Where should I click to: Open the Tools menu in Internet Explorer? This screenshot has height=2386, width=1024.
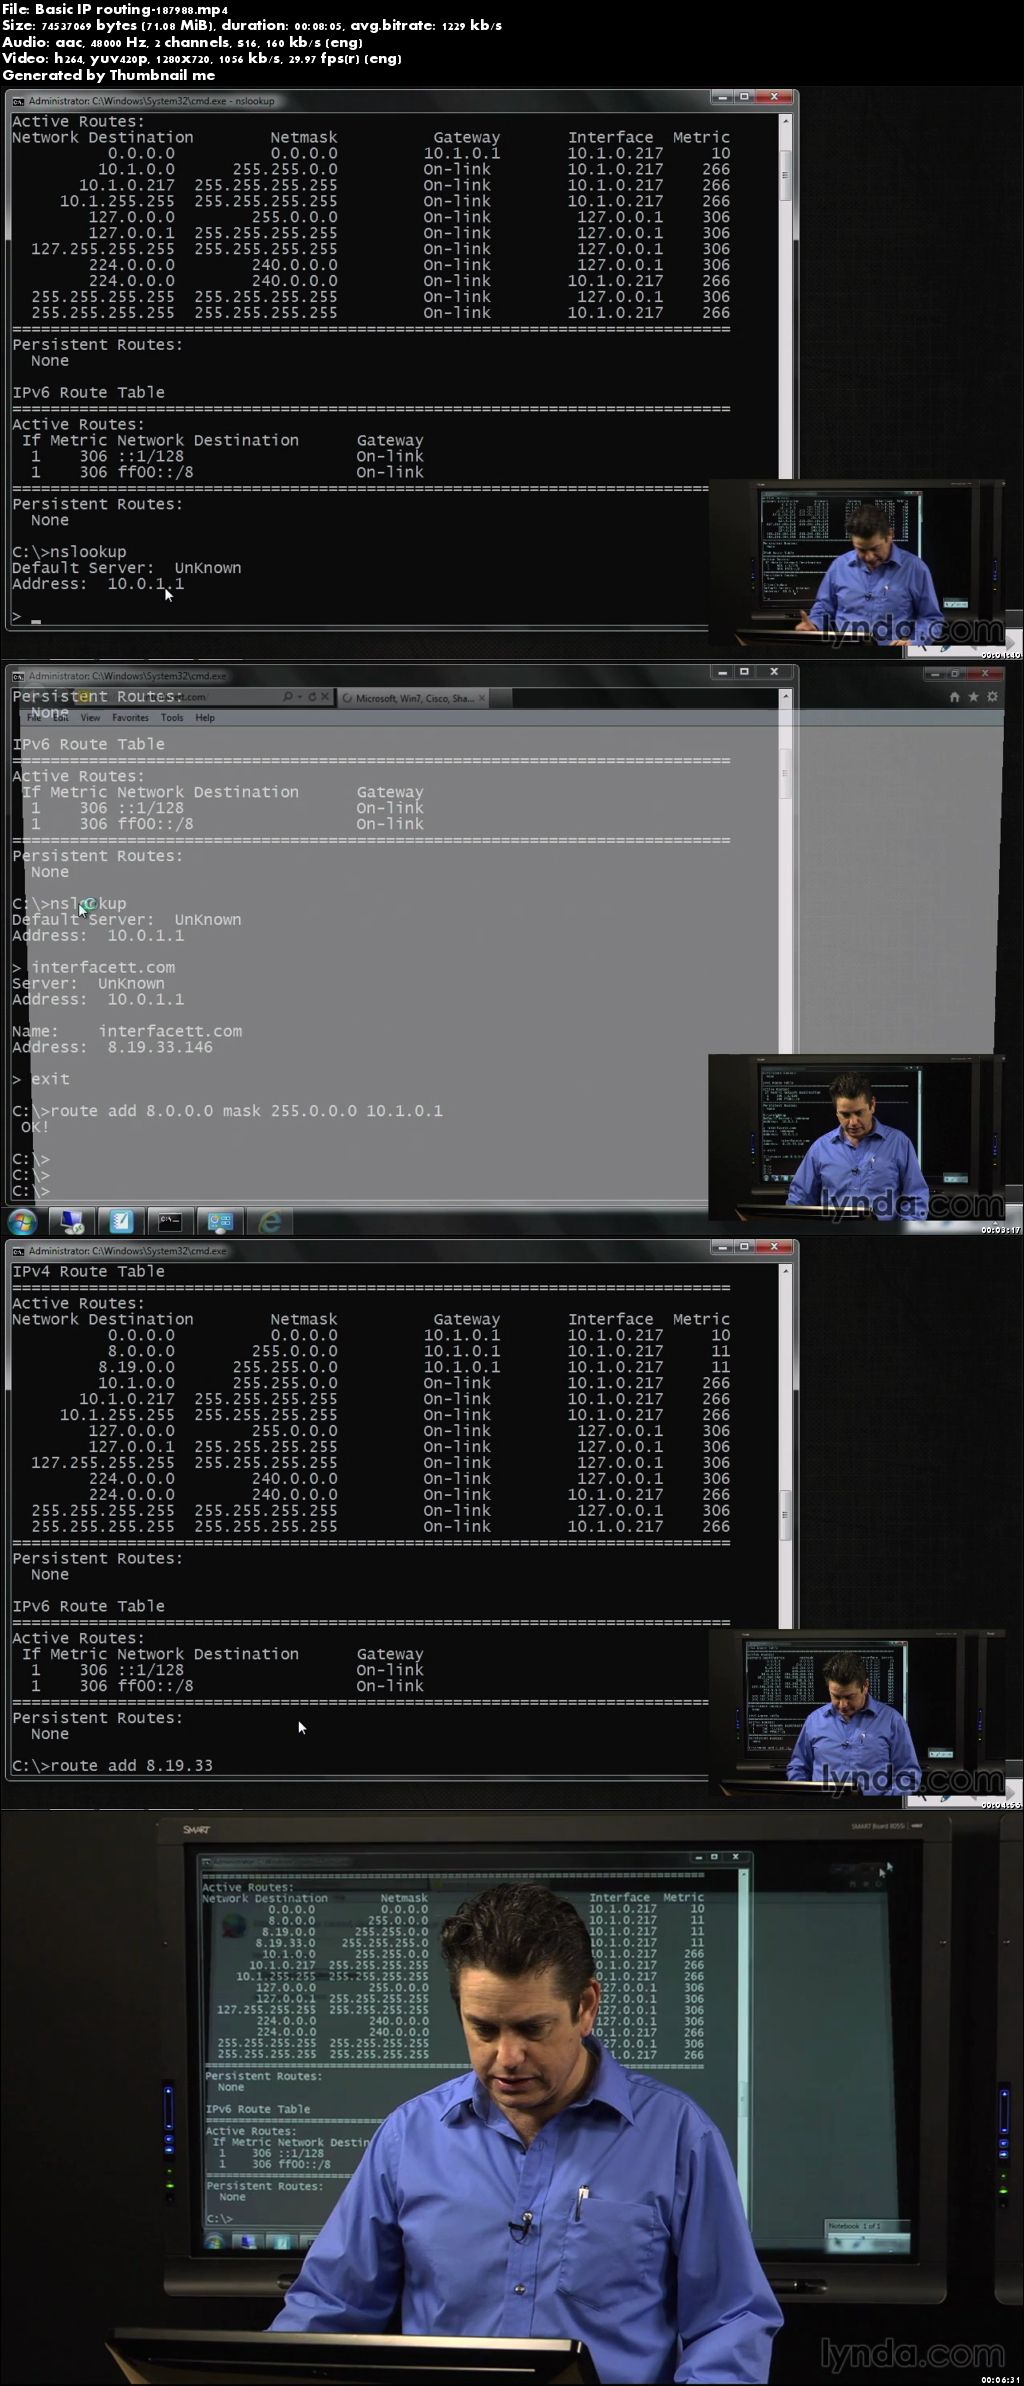pos(172,718)
